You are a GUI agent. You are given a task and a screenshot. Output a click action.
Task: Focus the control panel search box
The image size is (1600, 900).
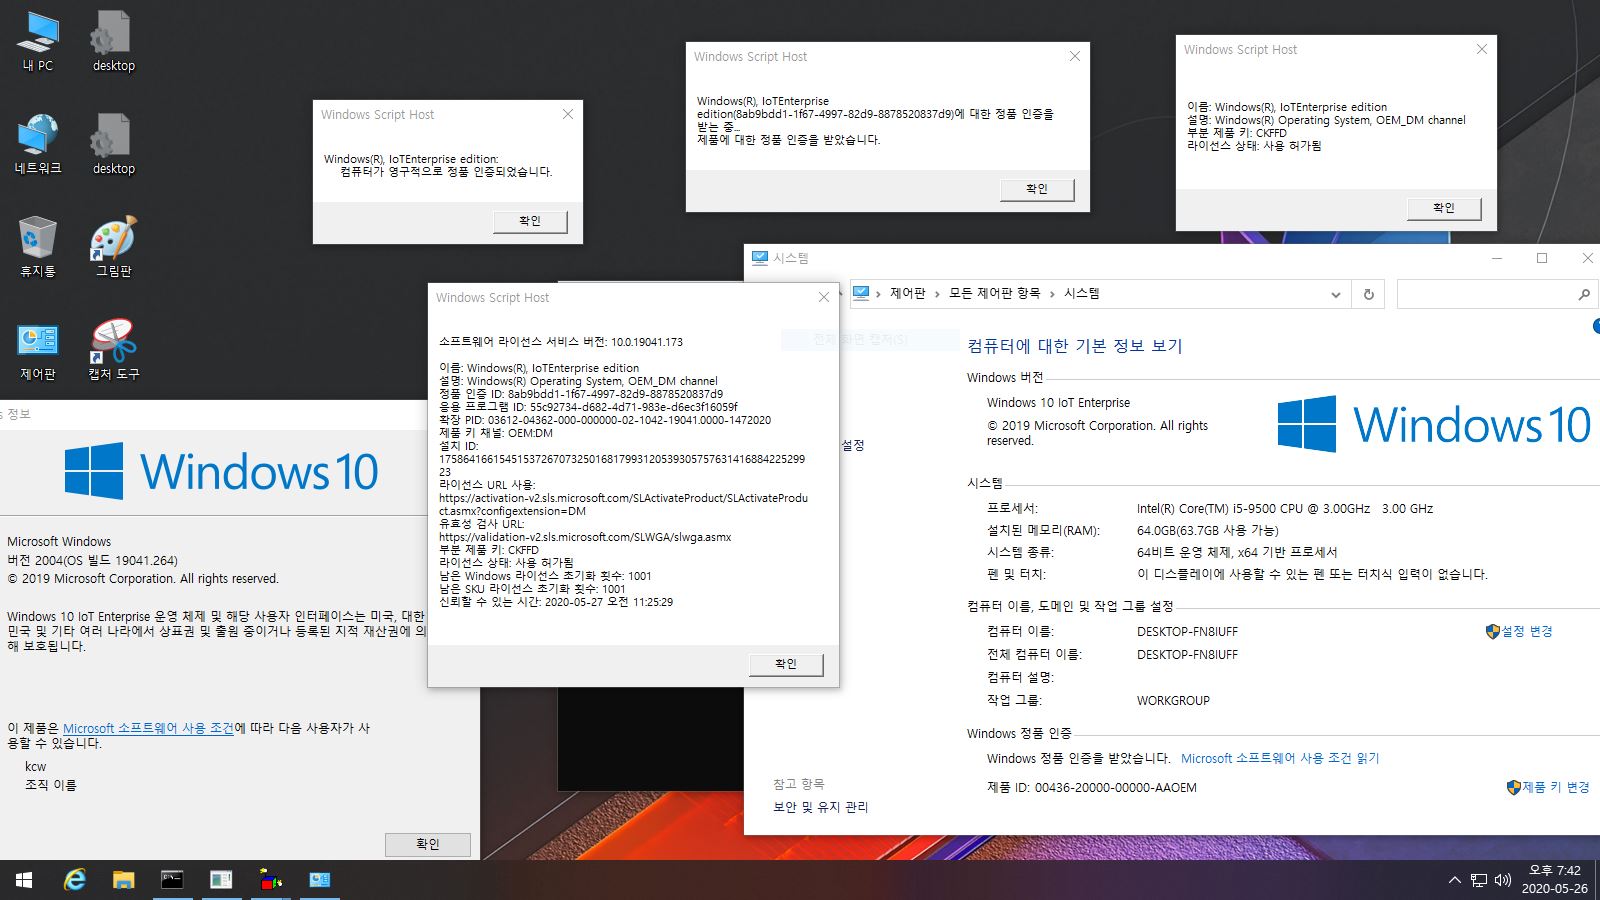pyautogui.click(x=1484, y=294)
